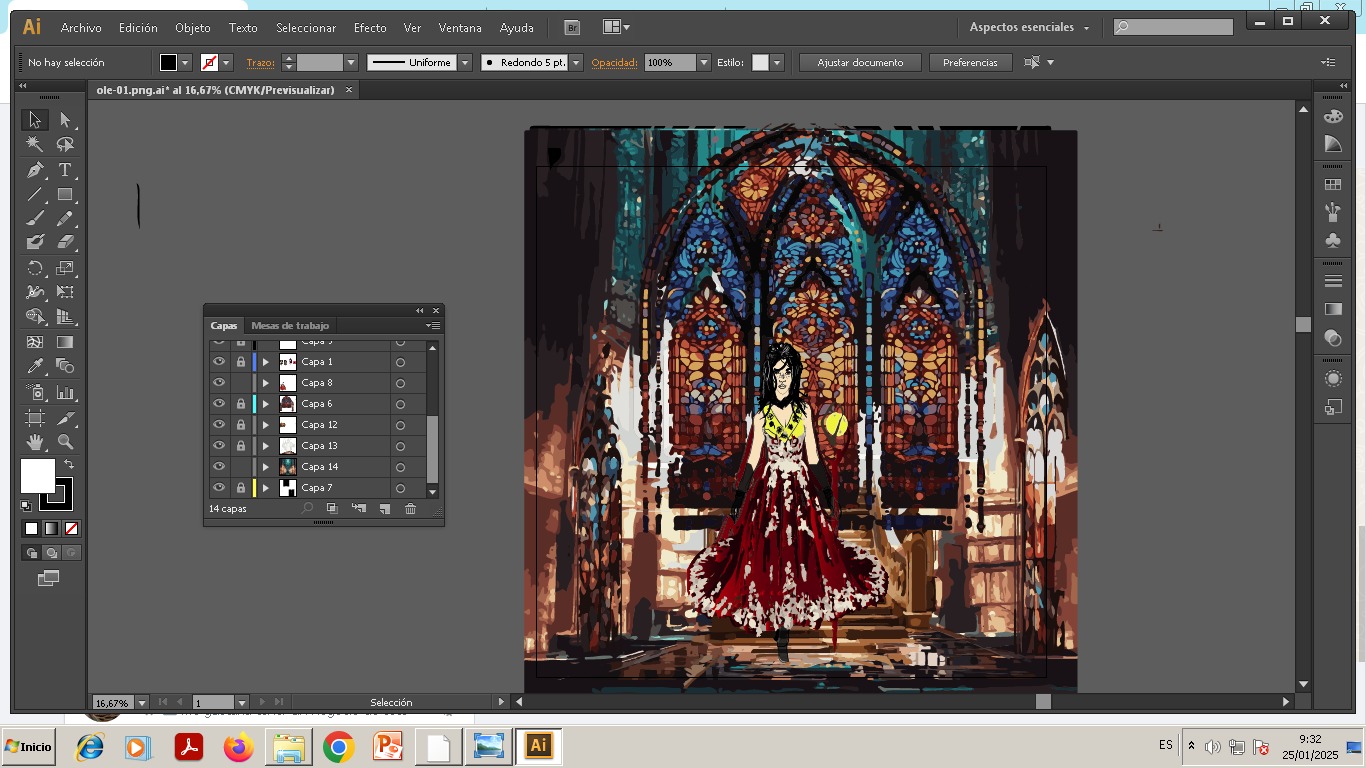Select the Blob Brush tool
Image resolution: width=1366 pixels, height=768 pixels.
34,242
